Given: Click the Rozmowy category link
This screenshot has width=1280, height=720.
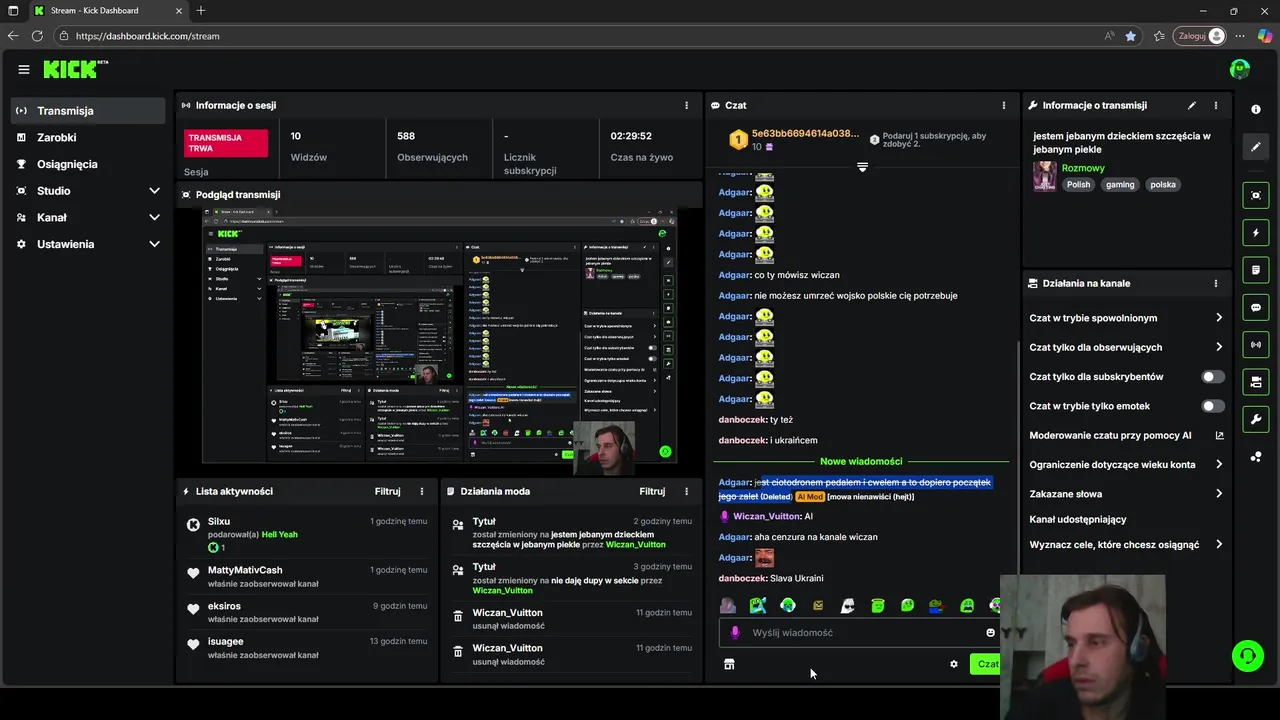Looking at the screenshot, I should coord(1083,168).
